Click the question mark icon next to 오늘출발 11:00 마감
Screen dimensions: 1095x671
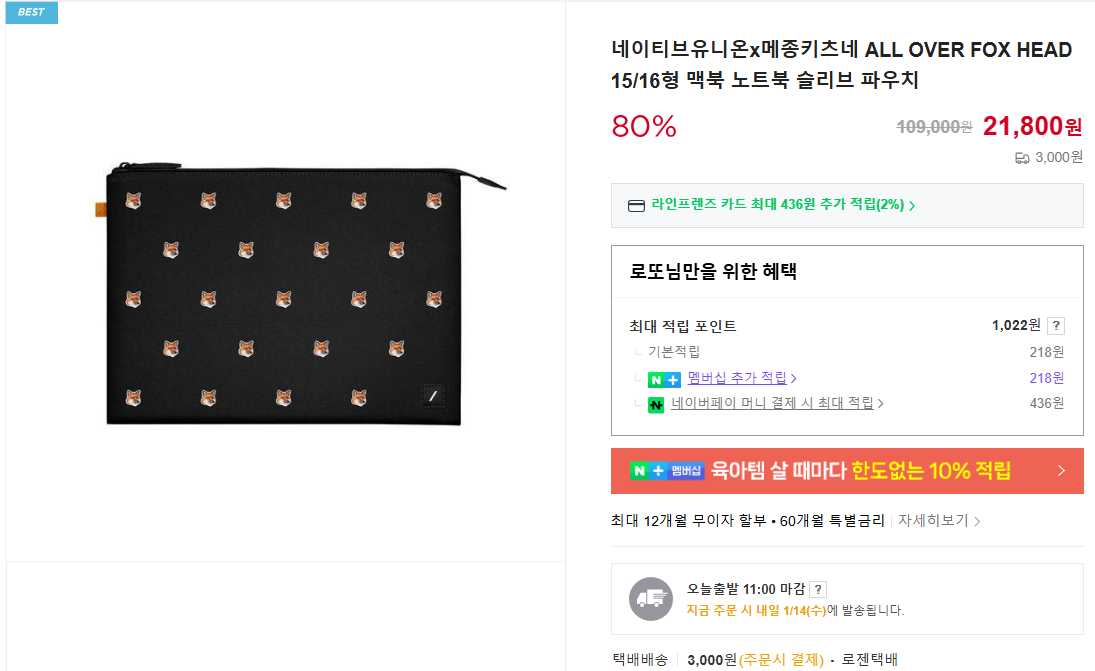pos(817,591)
